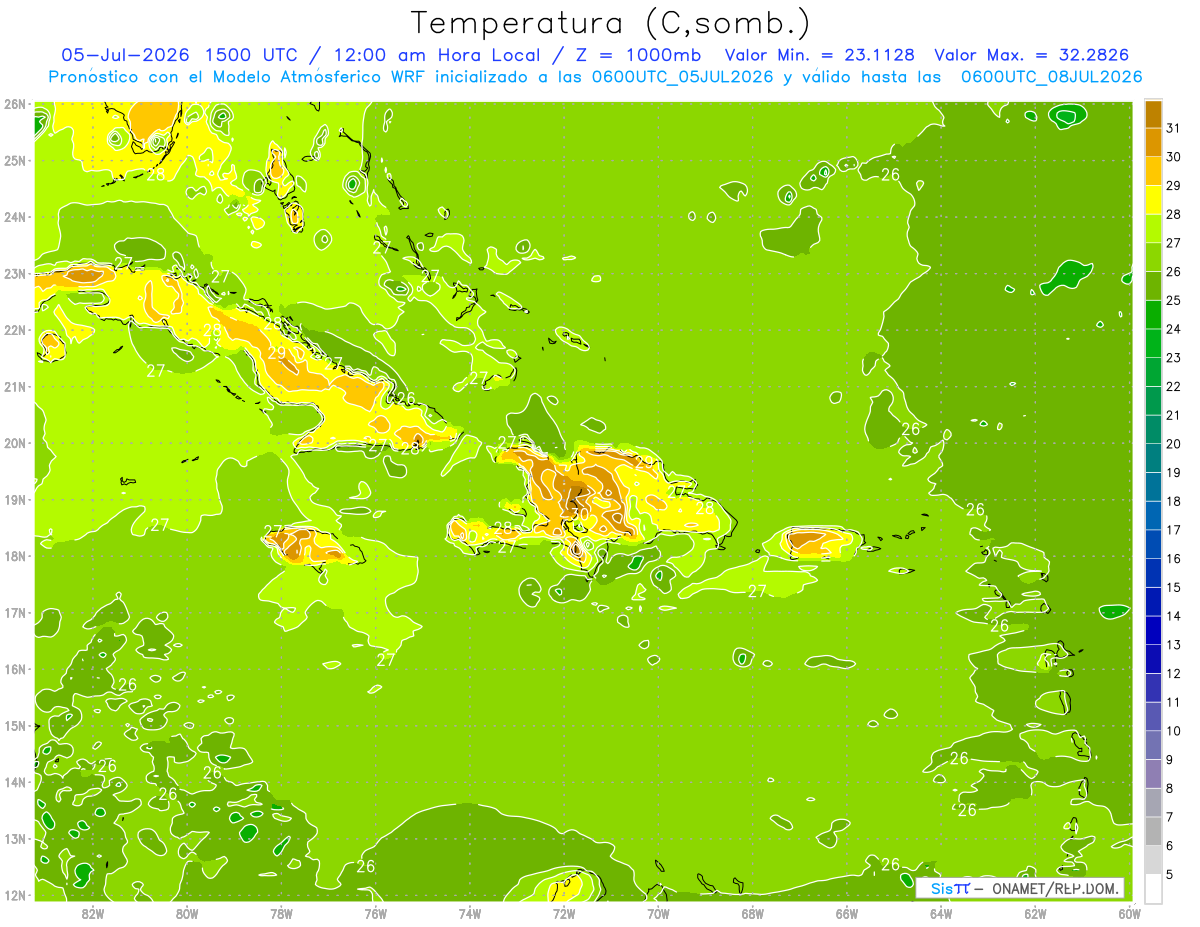Click the '74W' longitude axis label
The width and height of the screenshot is (1200, 927).
pos(470,913)
